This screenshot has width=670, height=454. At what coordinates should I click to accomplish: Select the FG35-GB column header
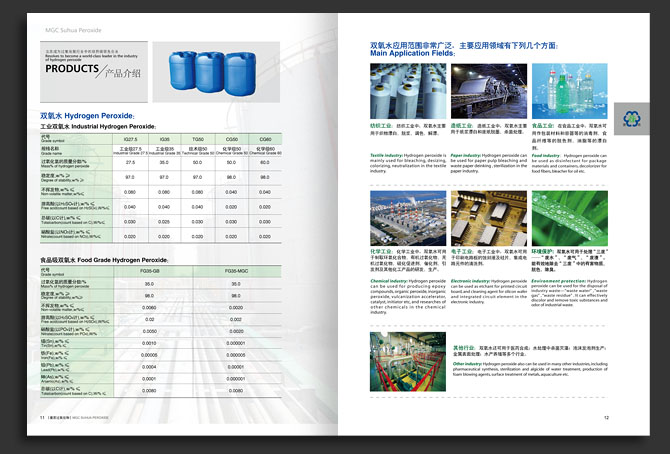pos(149,271)
